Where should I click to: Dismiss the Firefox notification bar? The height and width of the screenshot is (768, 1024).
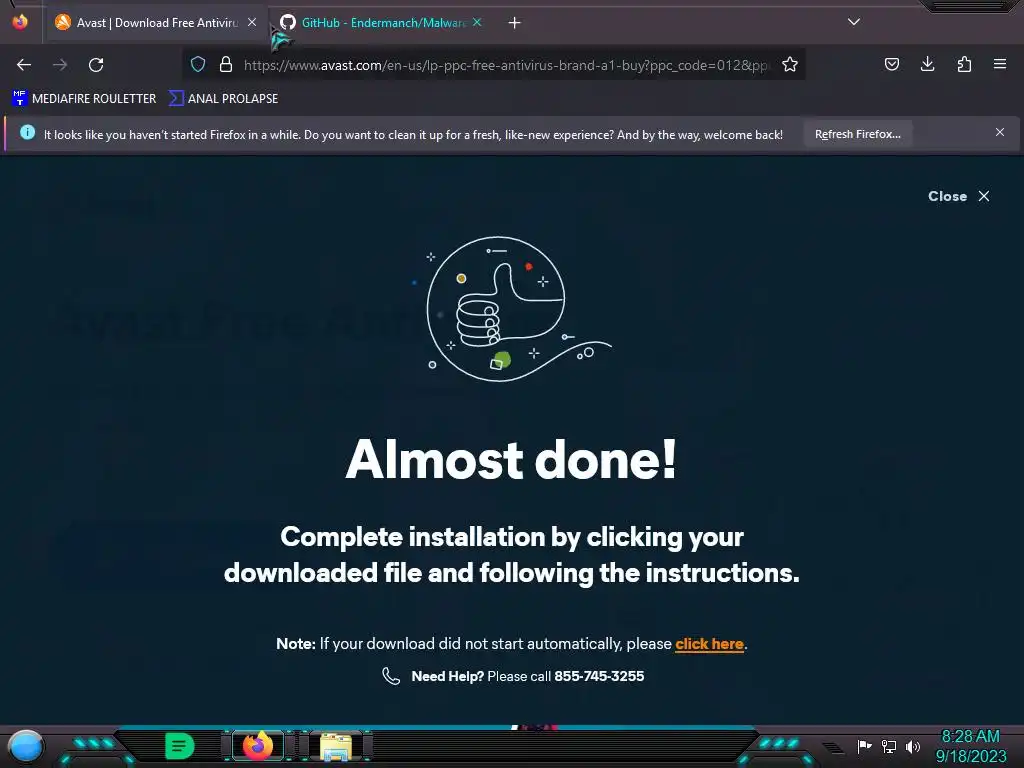(x=1000, y=133)
